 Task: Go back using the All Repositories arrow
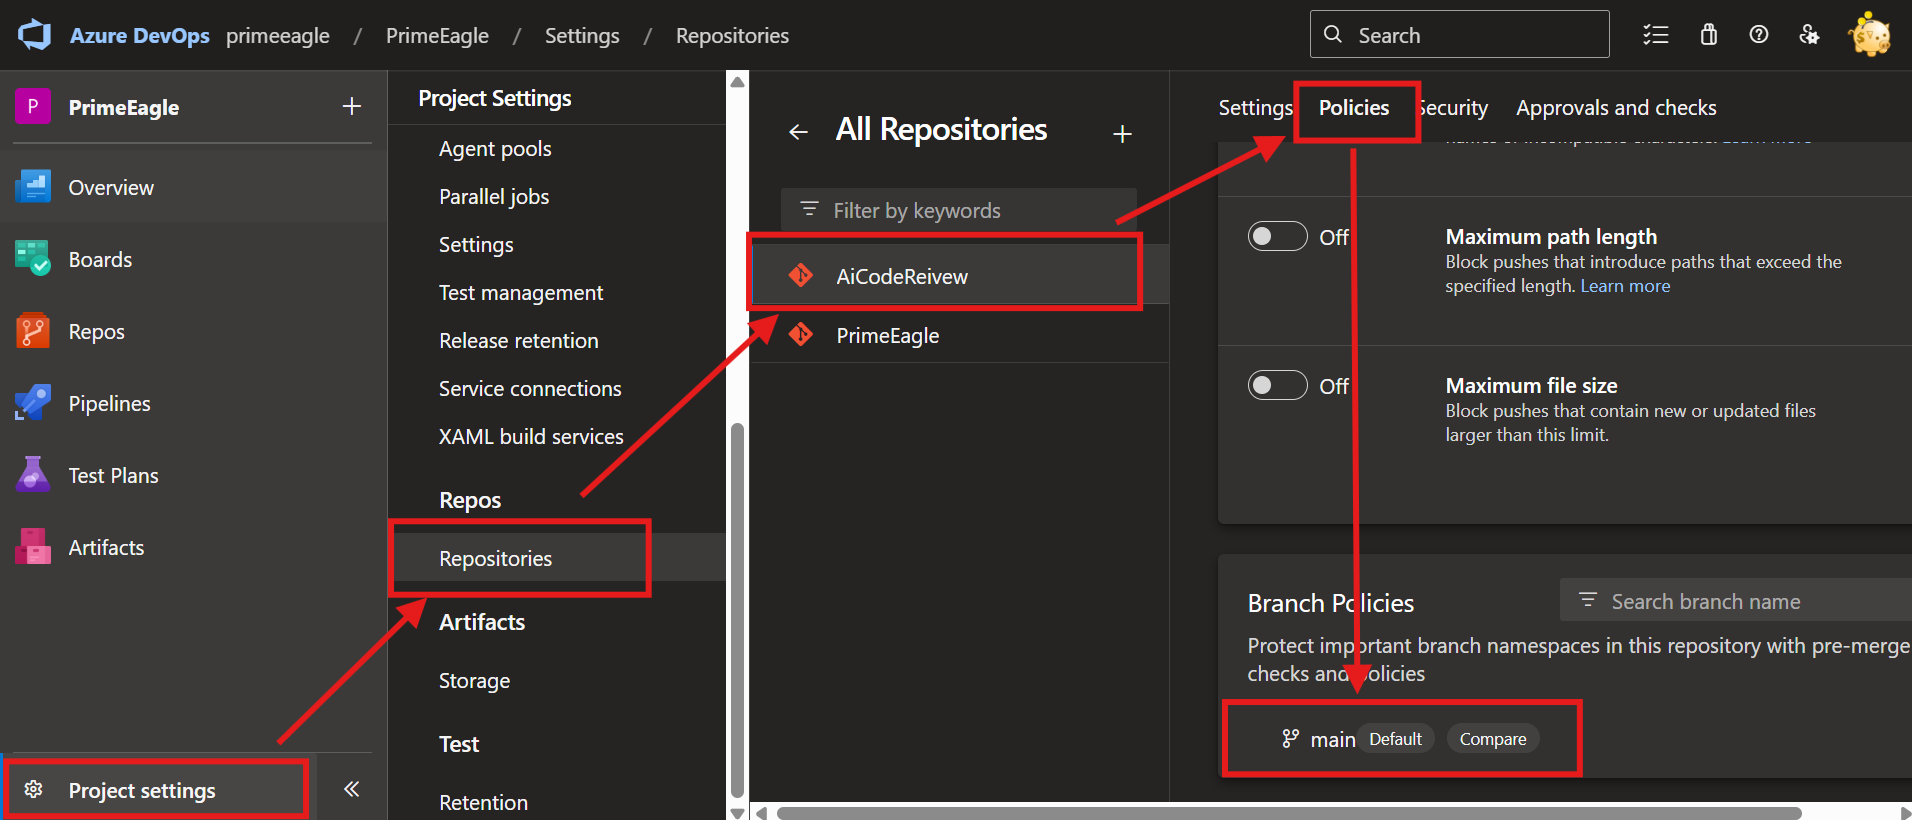798,132
